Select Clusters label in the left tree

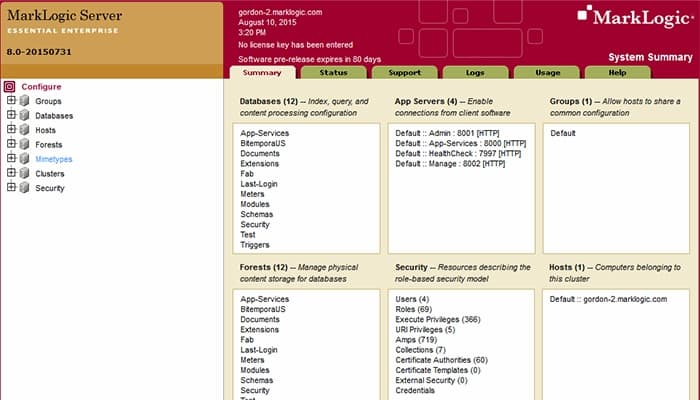50,174
